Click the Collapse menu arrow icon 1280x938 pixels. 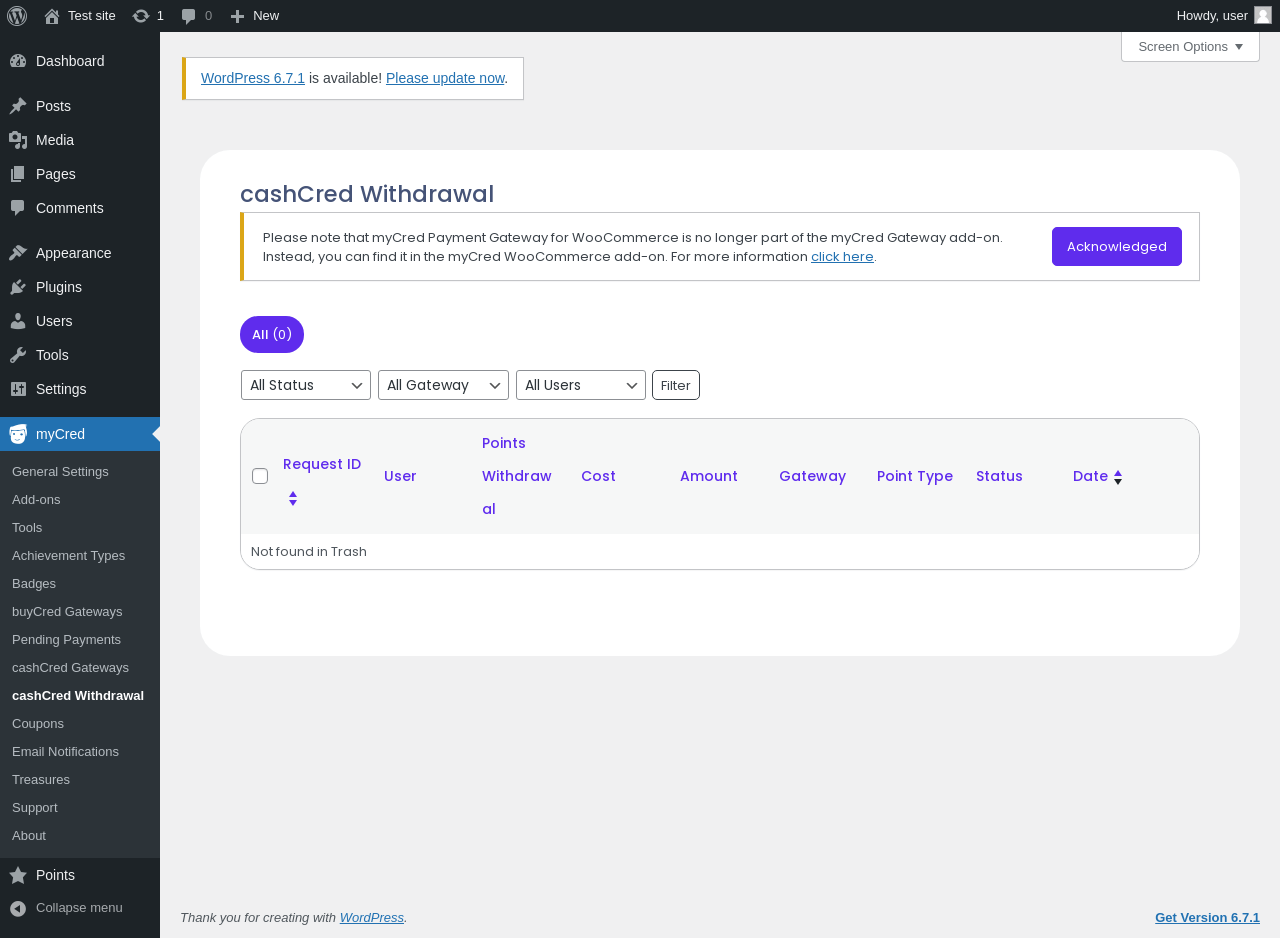18,908
